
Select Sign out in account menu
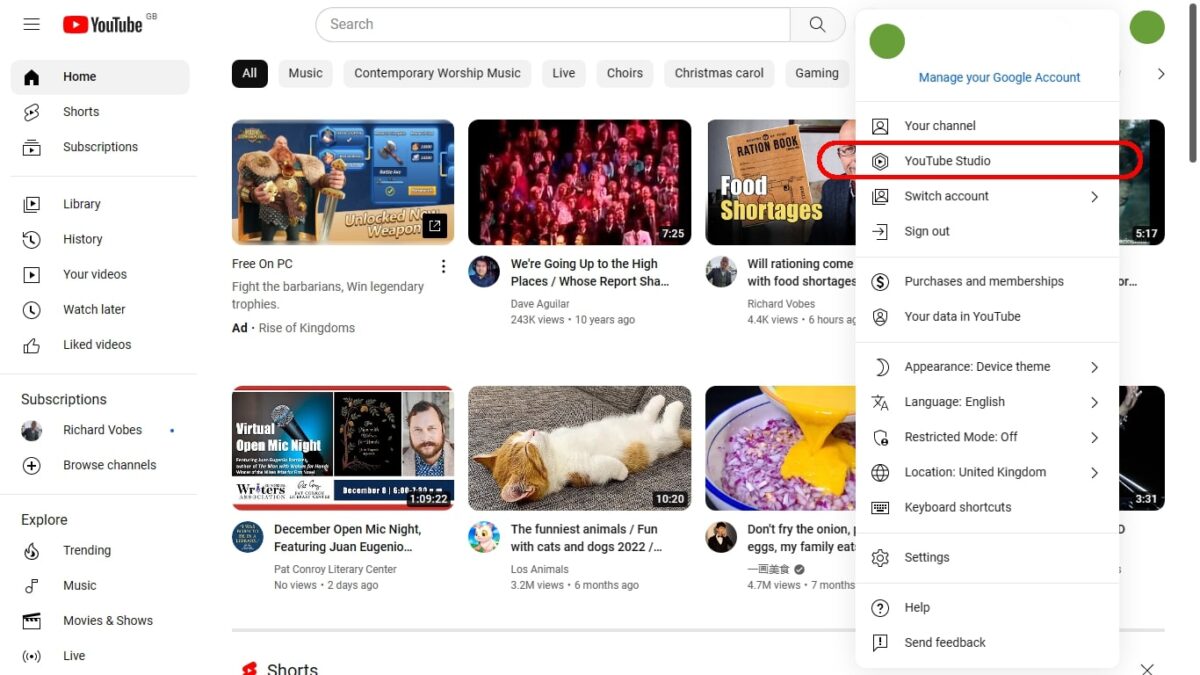(x=987, y=231)
